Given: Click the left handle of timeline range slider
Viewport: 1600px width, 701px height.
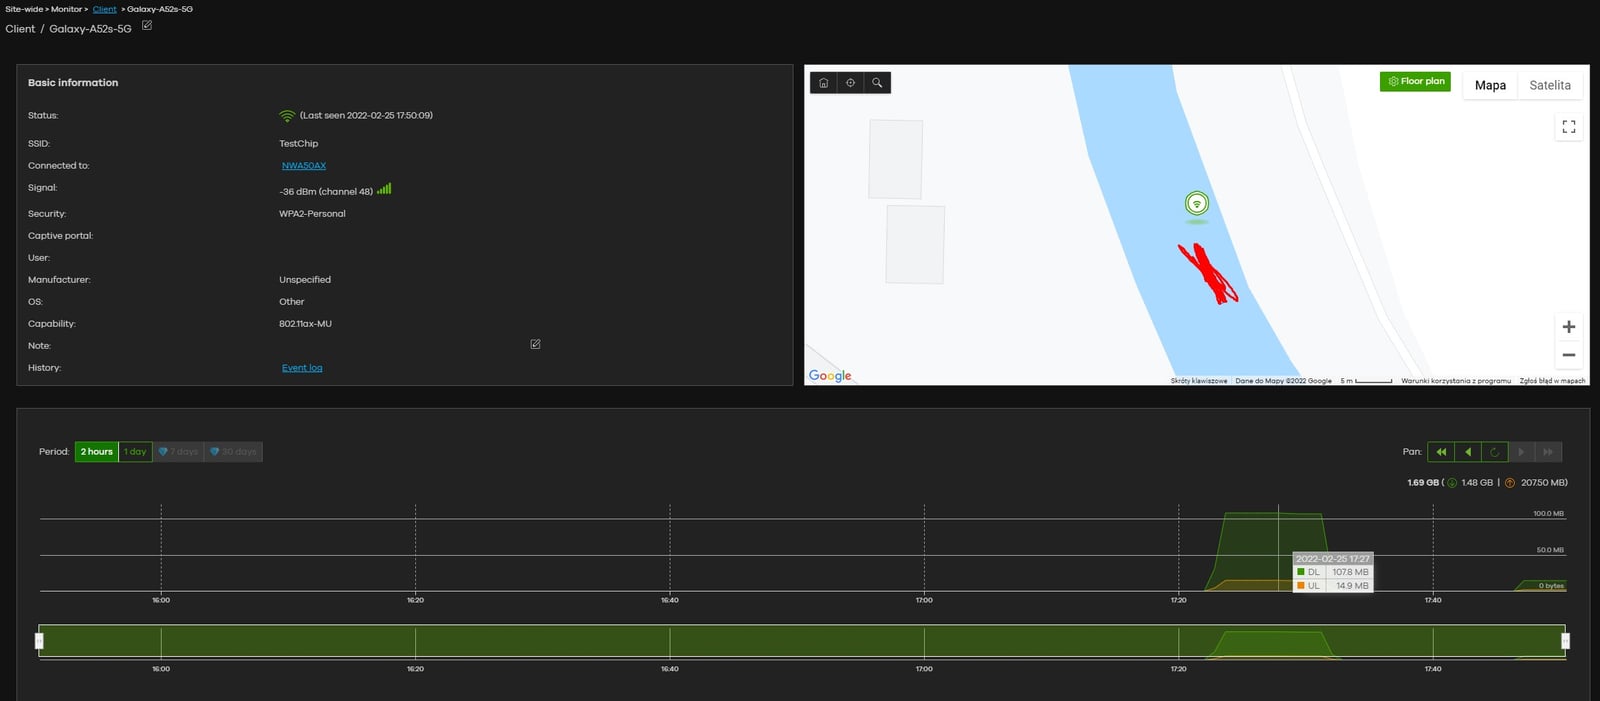Looking at the screenshot, I should 39,641.
